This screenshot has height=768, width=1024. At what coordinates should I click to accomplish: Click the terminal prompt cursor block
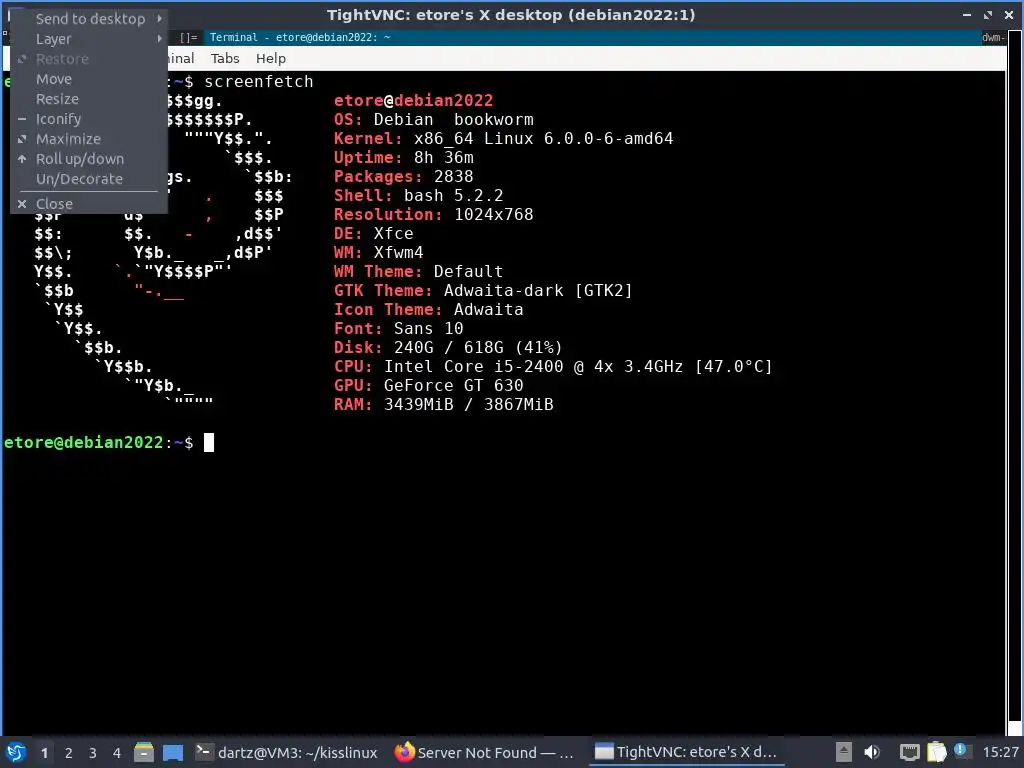pos(209,443)
